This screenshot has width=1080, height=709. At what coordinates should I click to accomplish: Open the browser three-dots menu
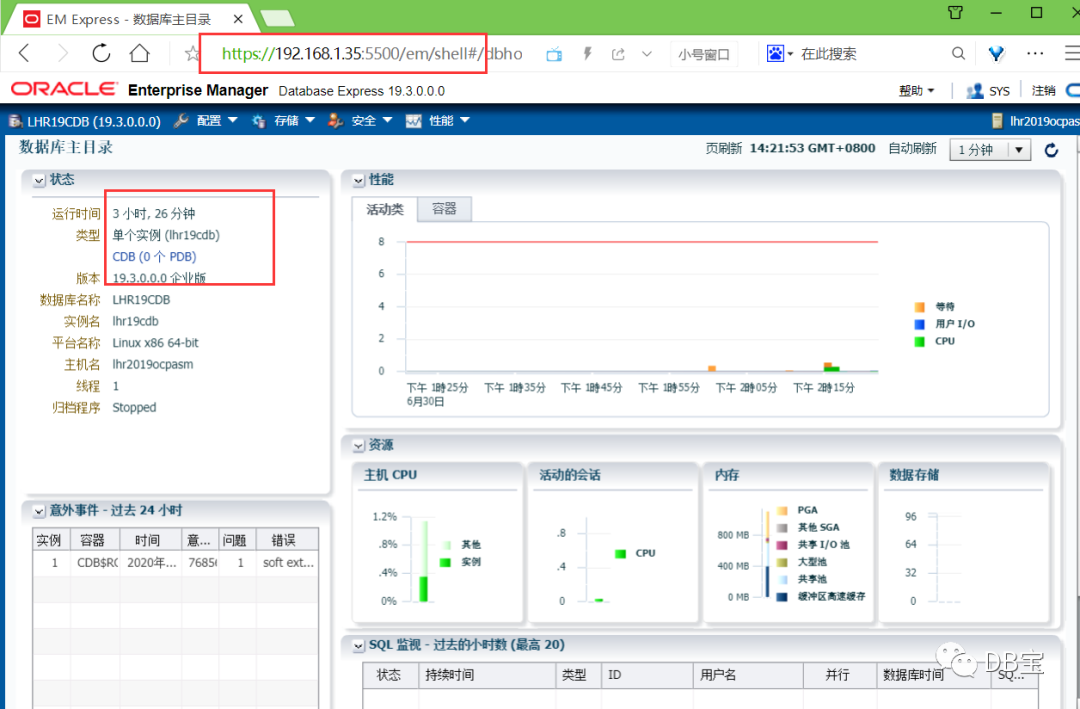pos(1035,53)
